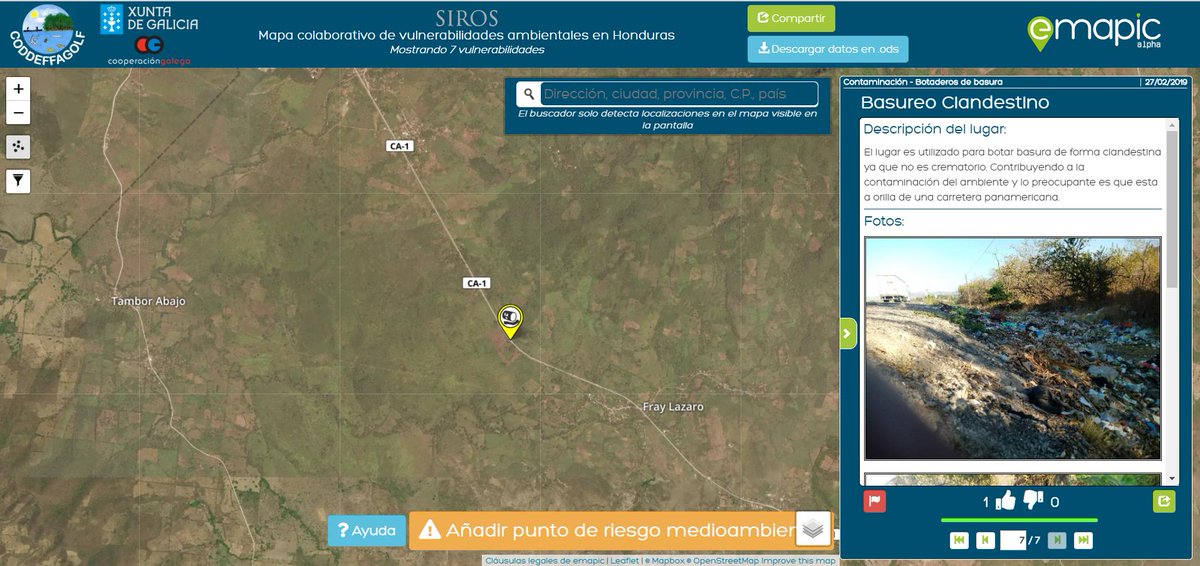Open the Mapbox attribution link

[665, 560]
